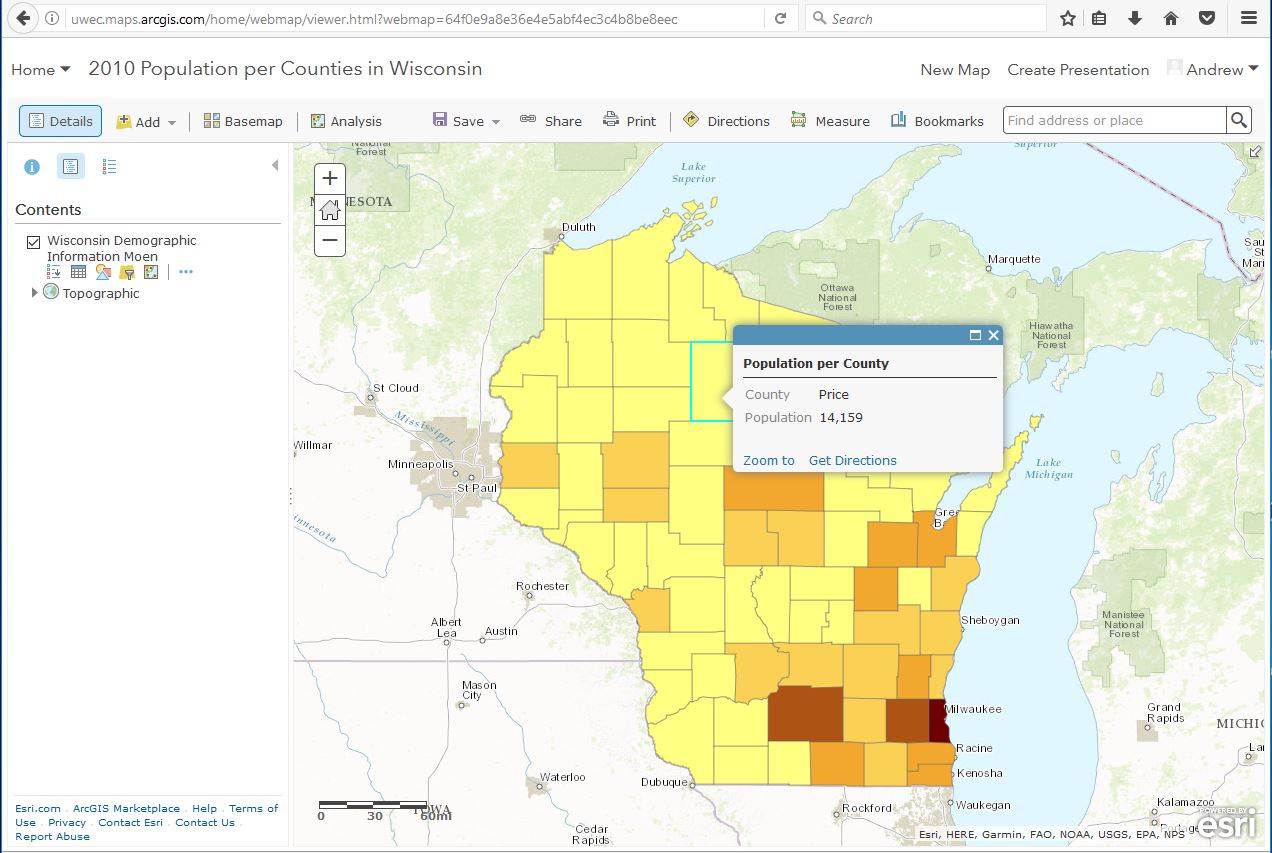
Task: Click the site info icon in address bar
Action: [52, 19]
